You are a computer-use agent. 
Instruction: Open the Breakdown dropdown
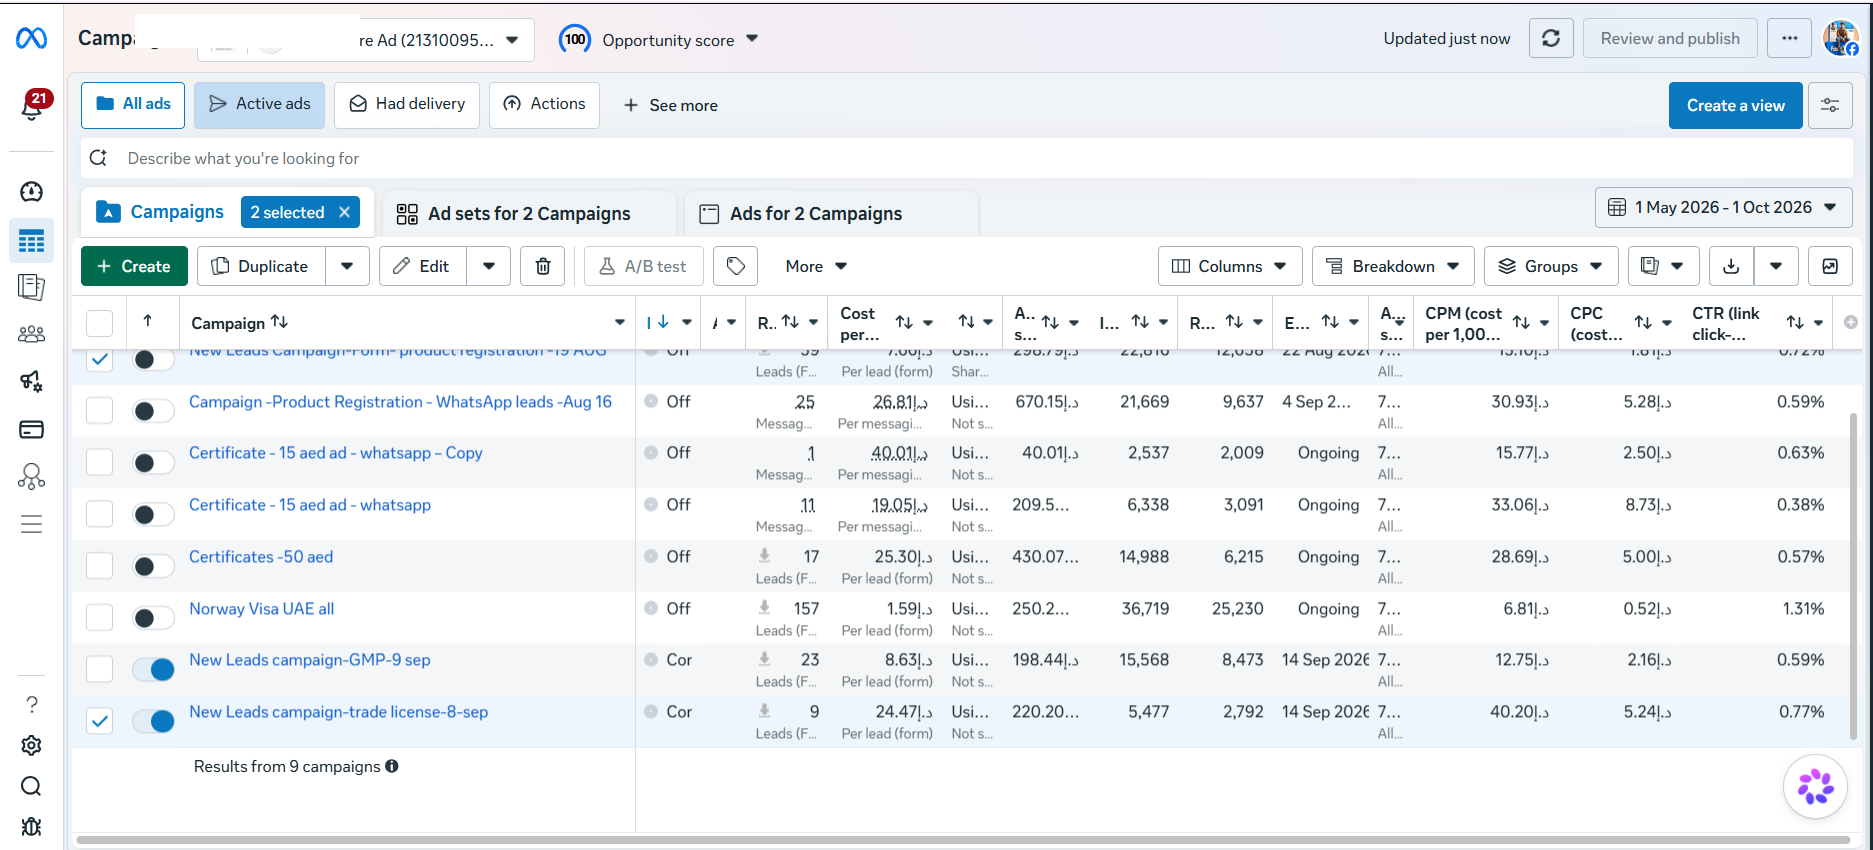click(1393, 266)
